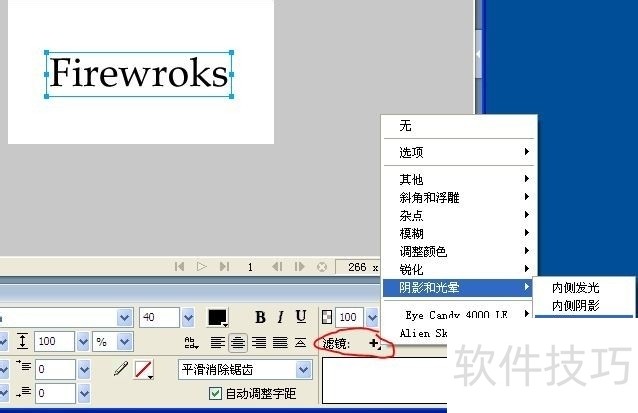Viewport: 638px width, 413px height.
Task: Click the font size field showing 40
Action: (159, 317)
